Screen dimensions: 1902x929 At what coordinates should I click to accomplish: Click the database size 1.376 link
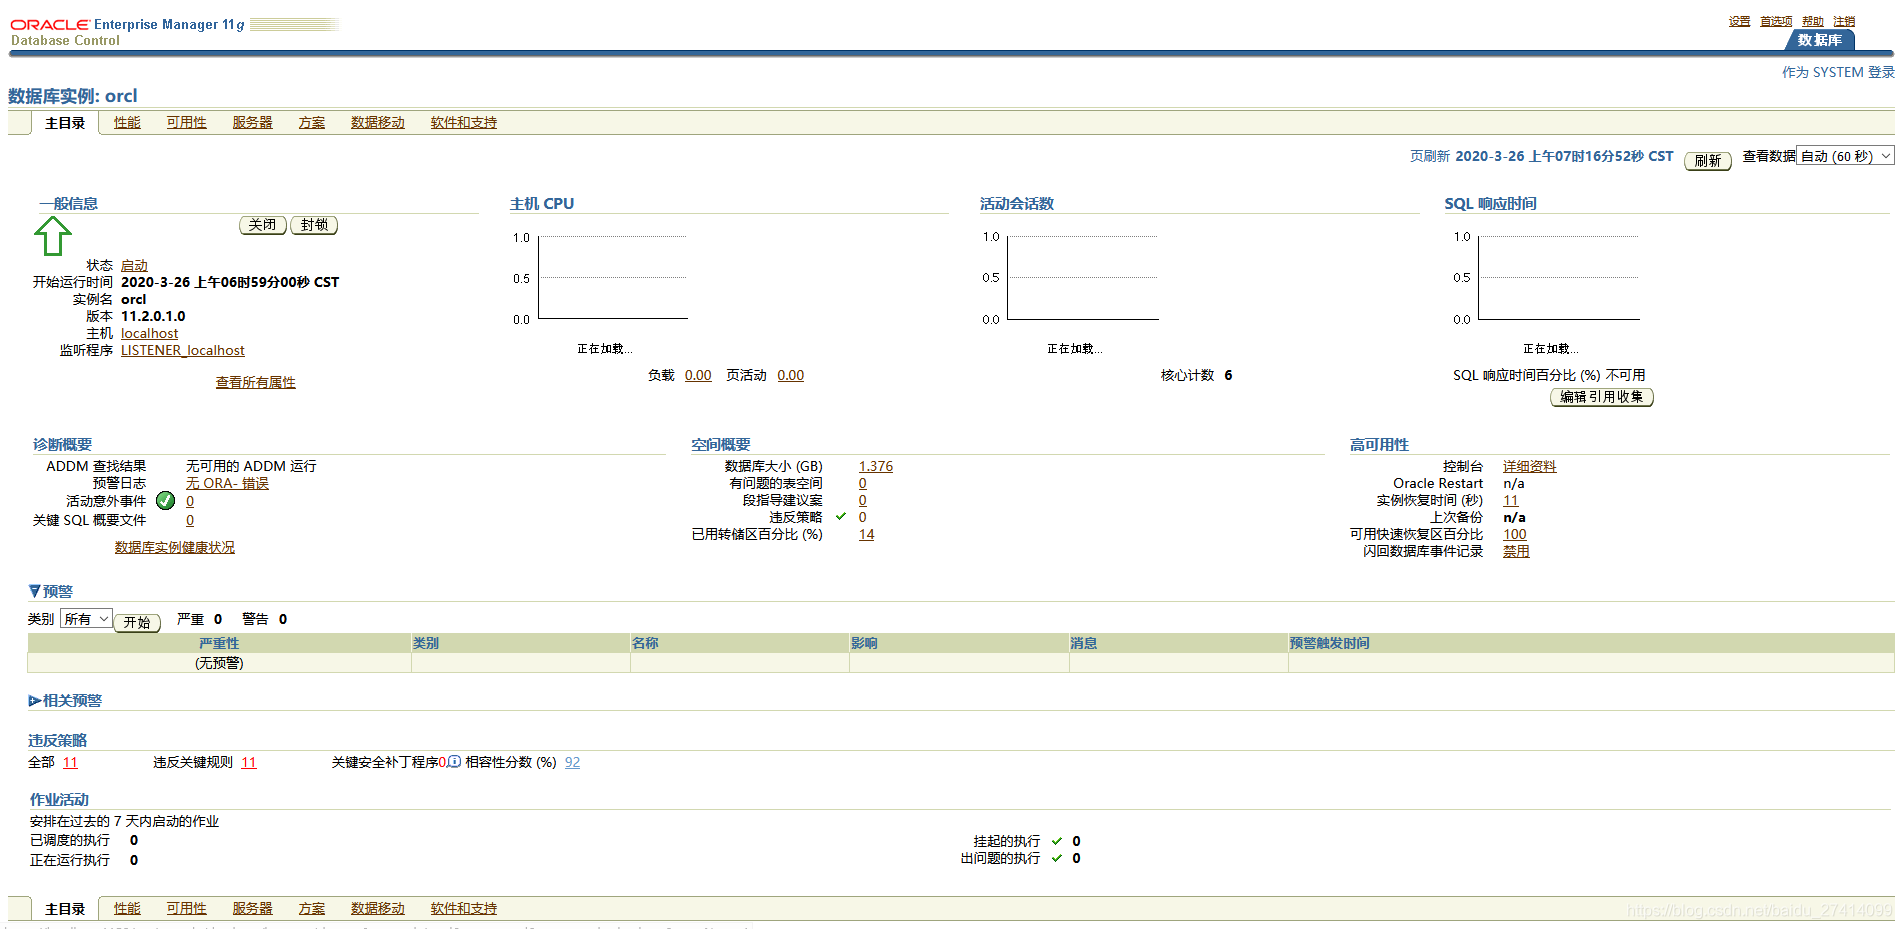[x=876, y=466]
